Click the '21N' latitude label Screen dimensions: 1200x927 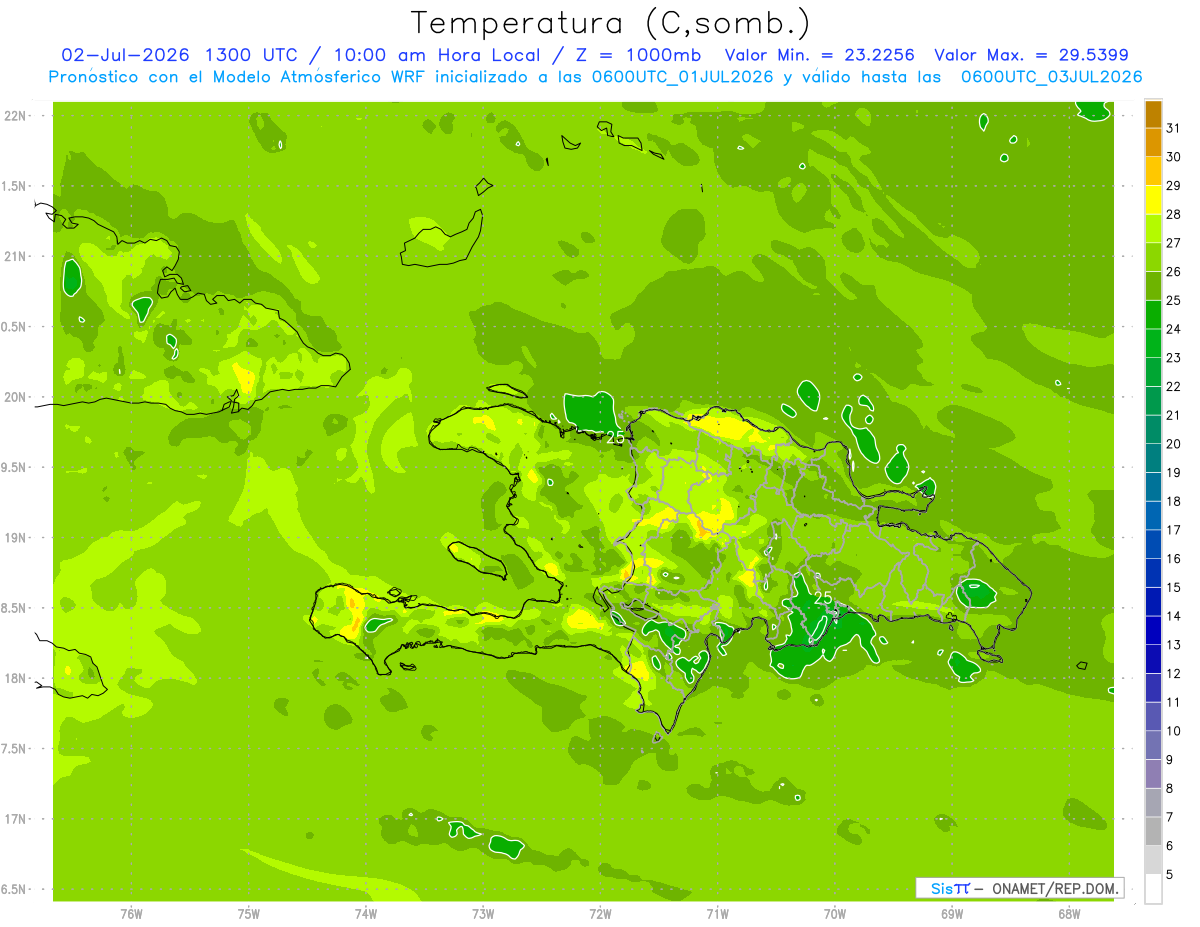click(16, 256)
